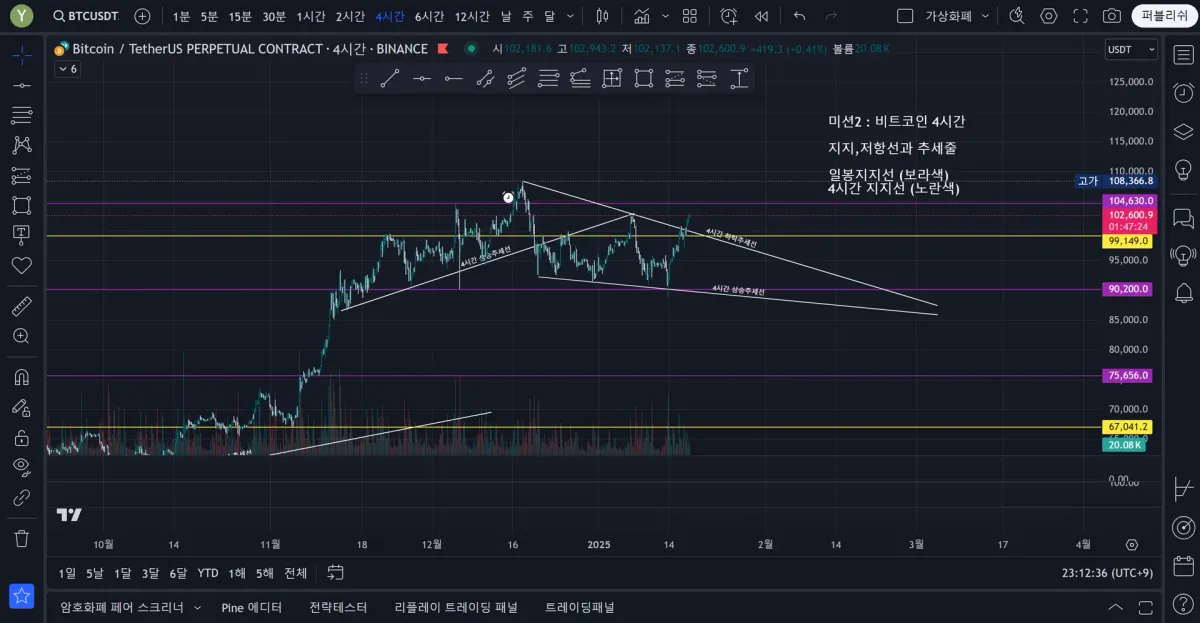The width and height of the screenshot is (1200, 623).
Task: Select the magnet snap mode icon
Action: coord(21,377)
